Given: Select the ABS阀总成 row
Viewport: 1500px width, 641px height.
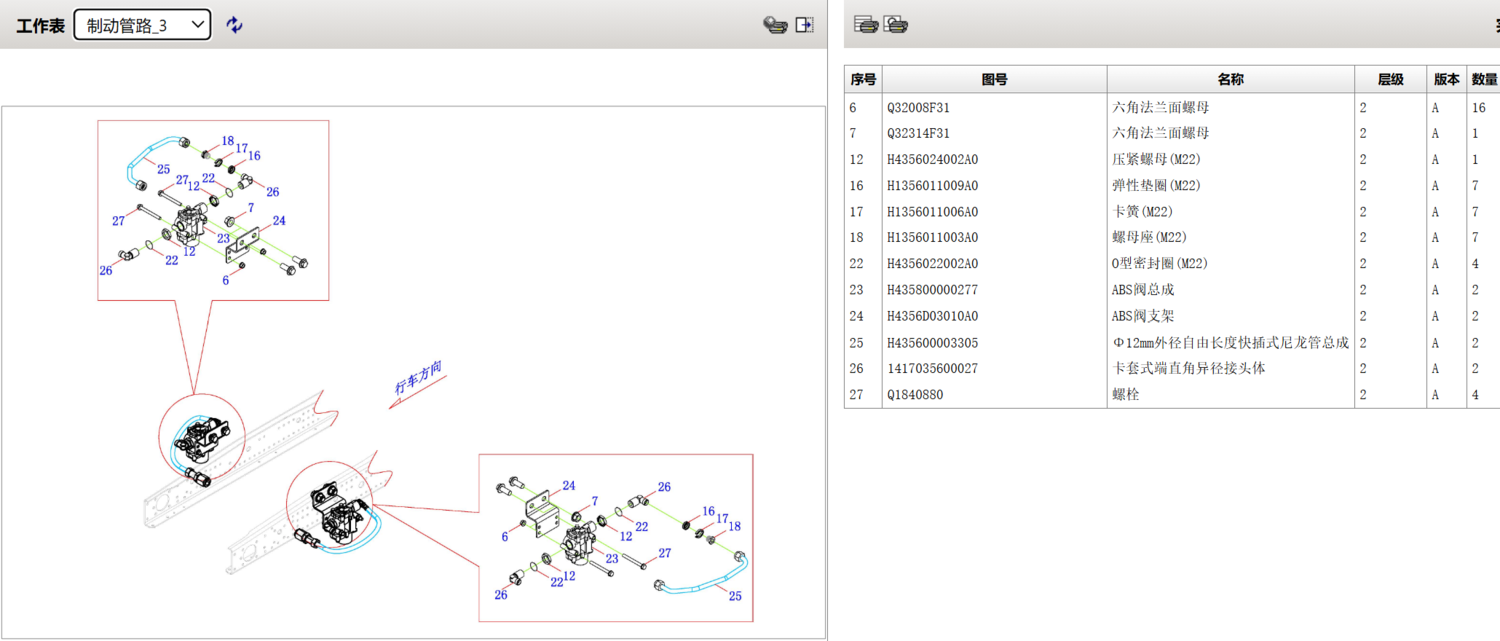Looking at the screenshot, I should [1143, 290].
